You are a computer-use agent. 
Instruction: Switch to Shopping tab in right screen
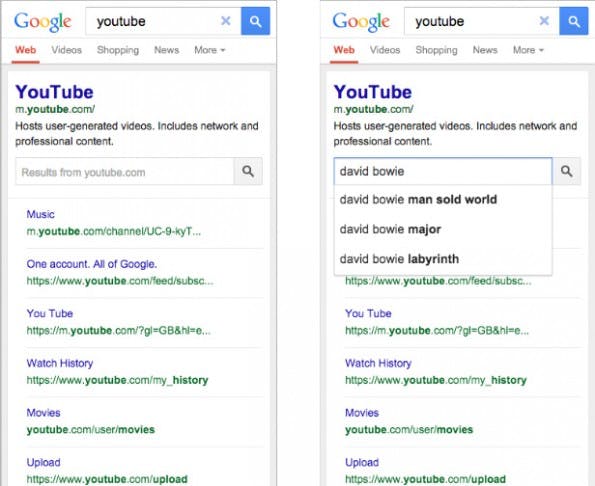coord(436,50)
